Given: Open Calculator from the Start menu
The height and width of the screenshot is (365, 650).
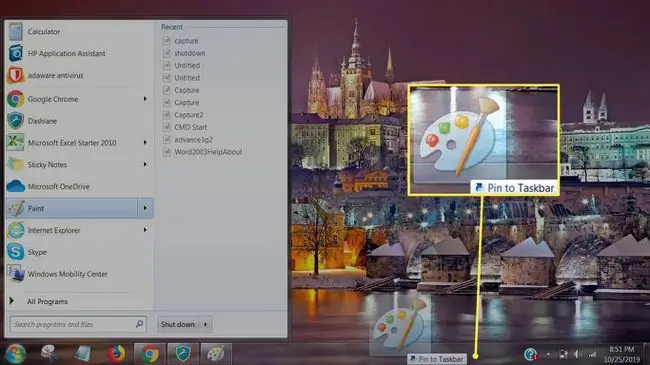Looking at the screenshot, I should 79,32.
